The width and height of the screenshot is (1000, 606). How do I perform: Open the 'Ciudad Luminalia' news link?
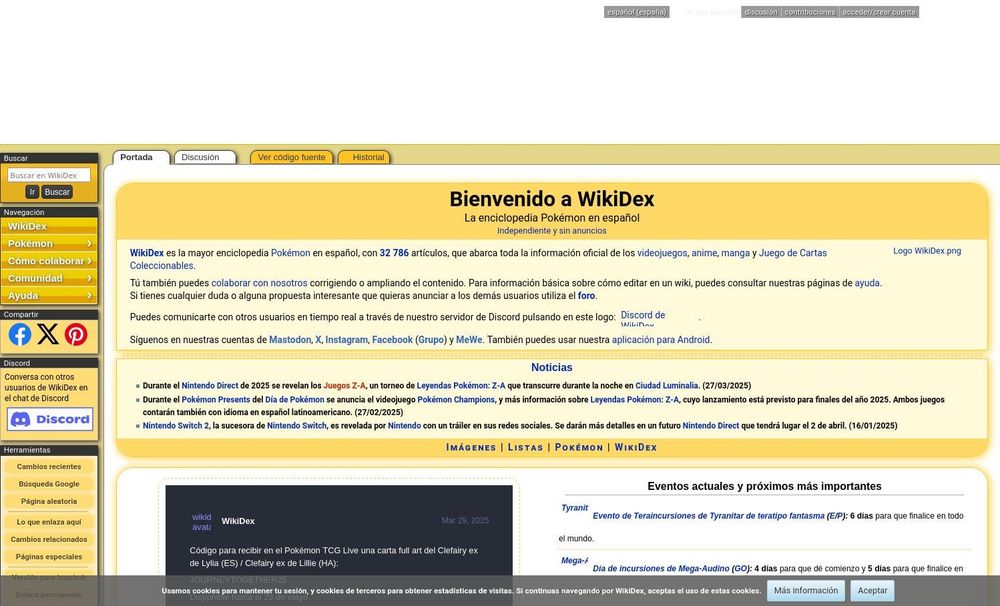pos(666,385)
